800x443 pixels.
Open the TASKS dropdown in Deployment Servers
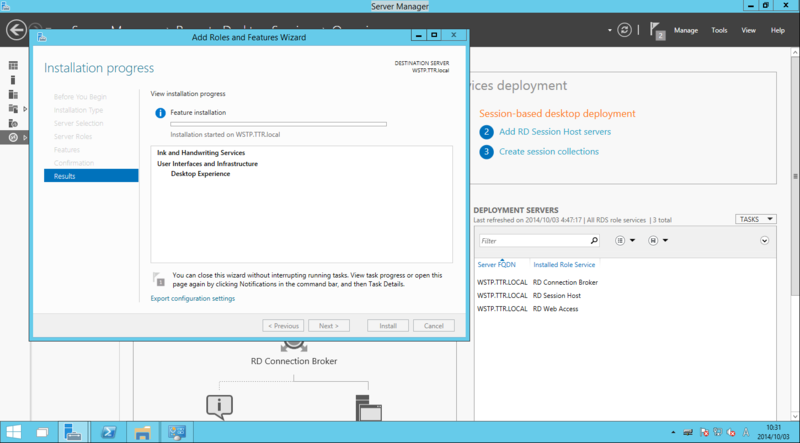756,219
